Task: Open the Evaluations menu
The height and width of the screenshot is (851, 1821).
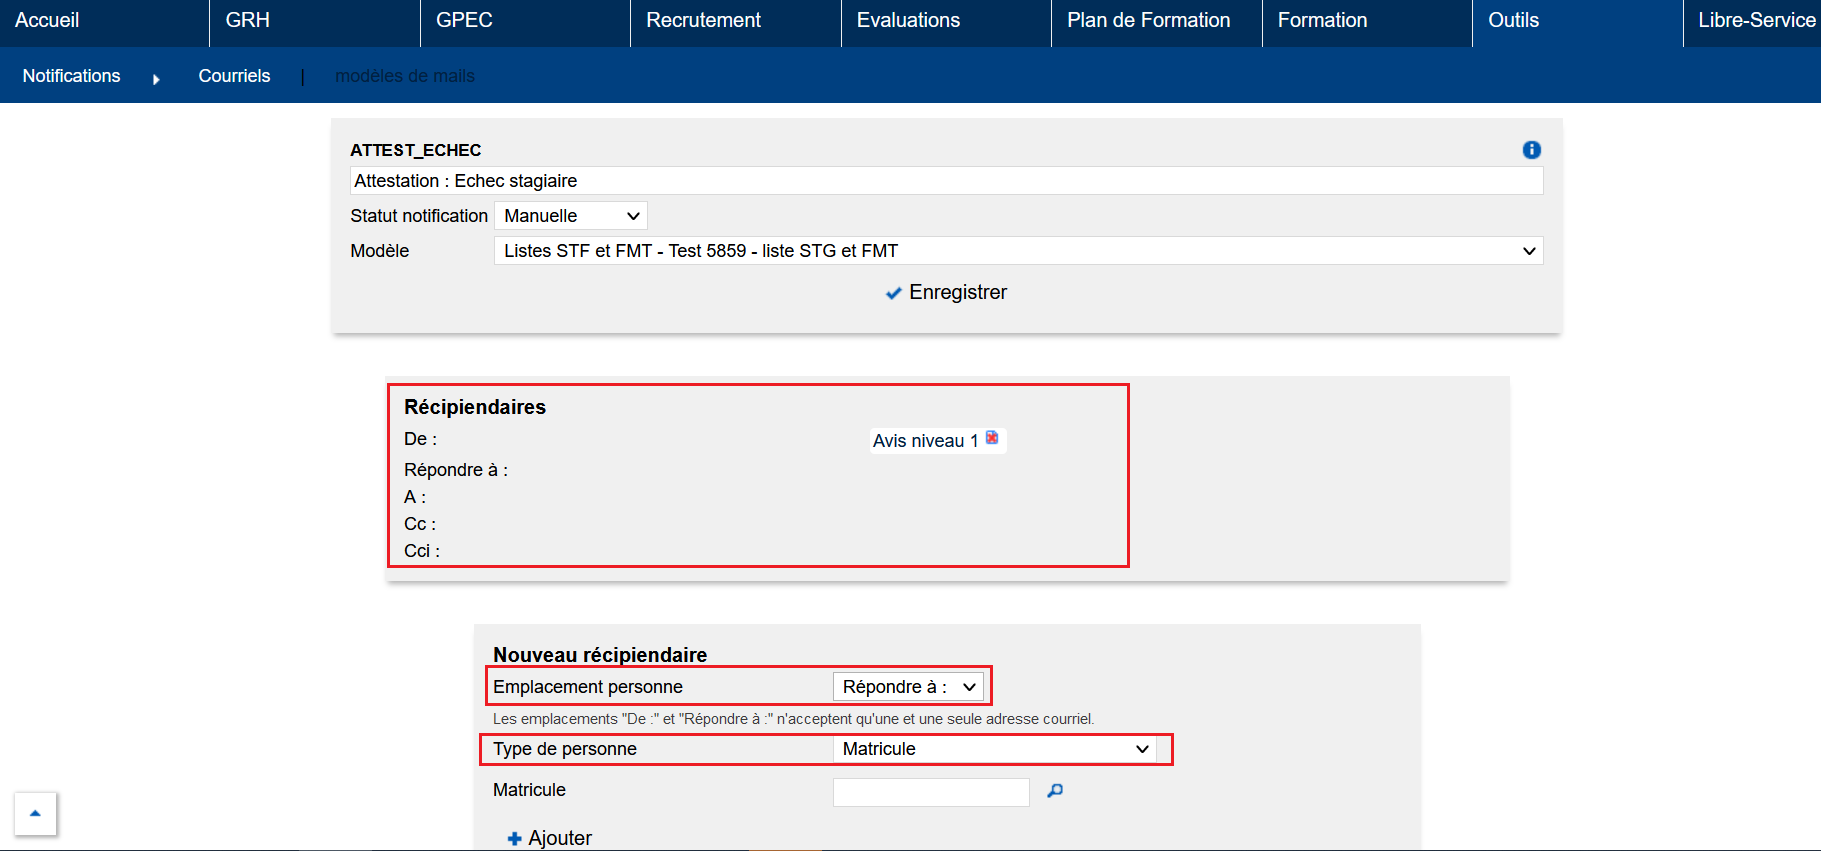Action: 908,21
